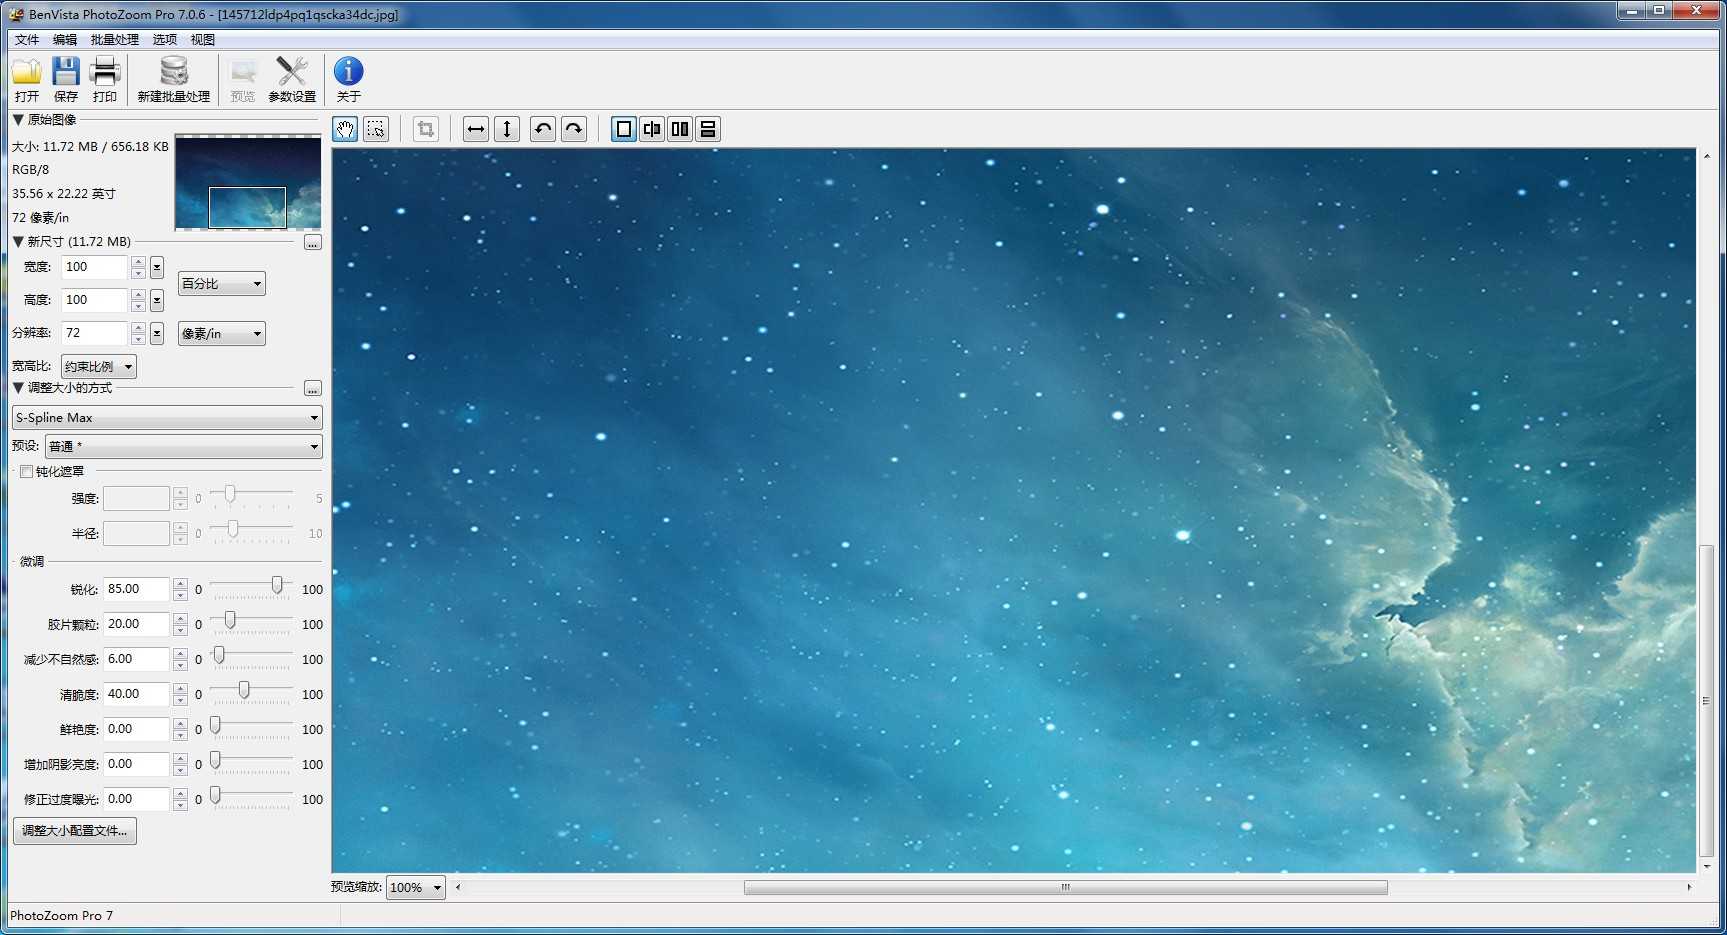Adjust the 减少不自然感 artifact slider
Viewport: 1727px width, 935px height.
pyautogui.click(x=219, y=656)
